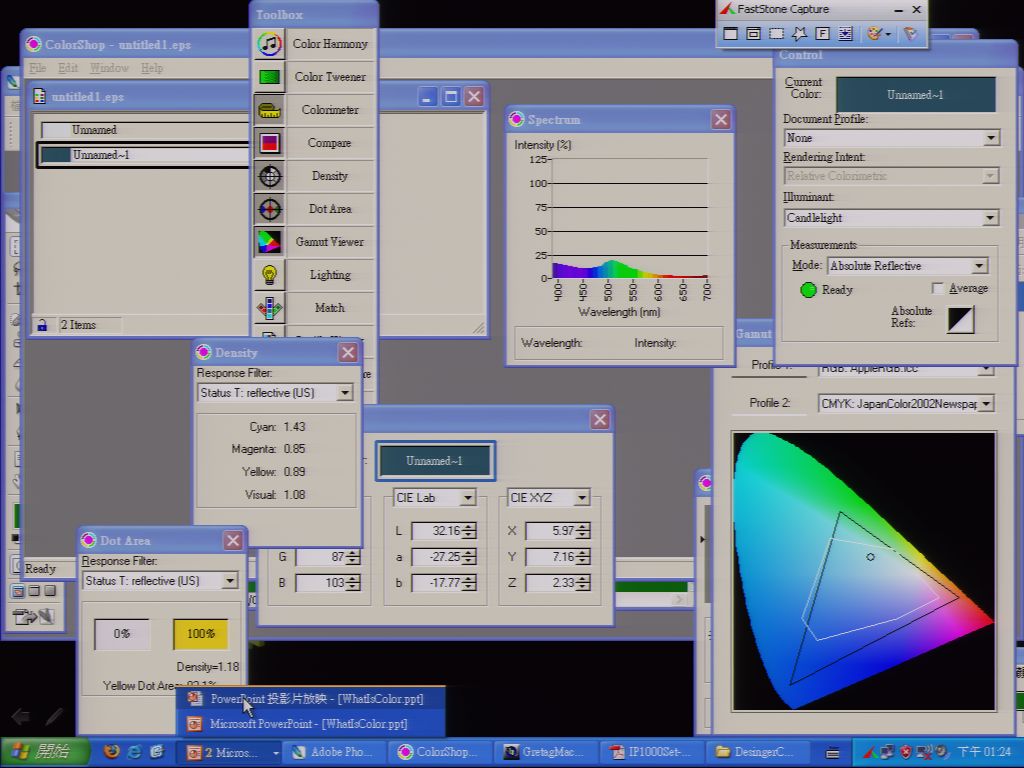
Task: Open the Window menu
Action: click(109, 68)
